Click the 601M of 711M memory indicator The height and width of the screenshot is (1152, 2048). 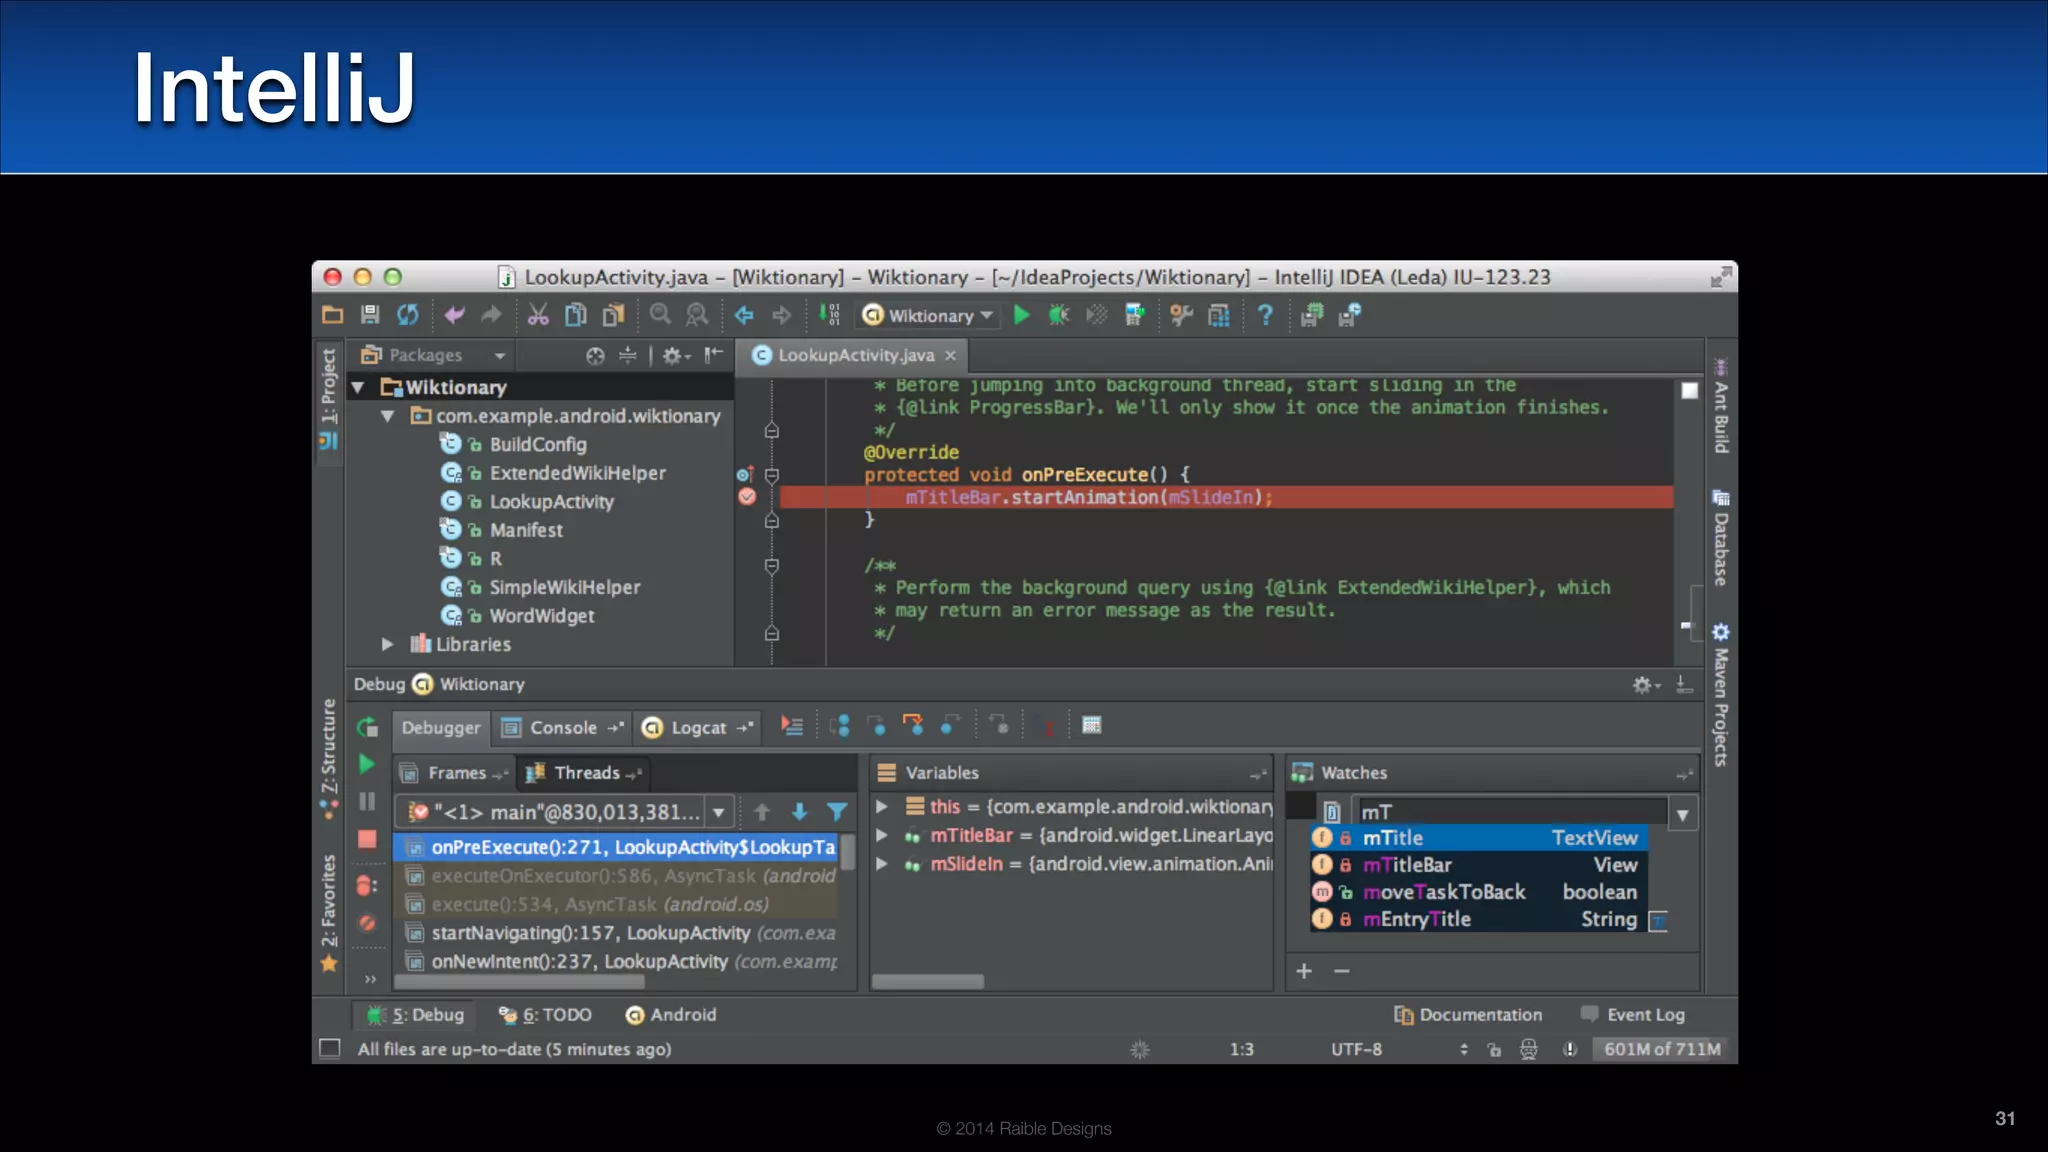click(x=1662, y=1049)
